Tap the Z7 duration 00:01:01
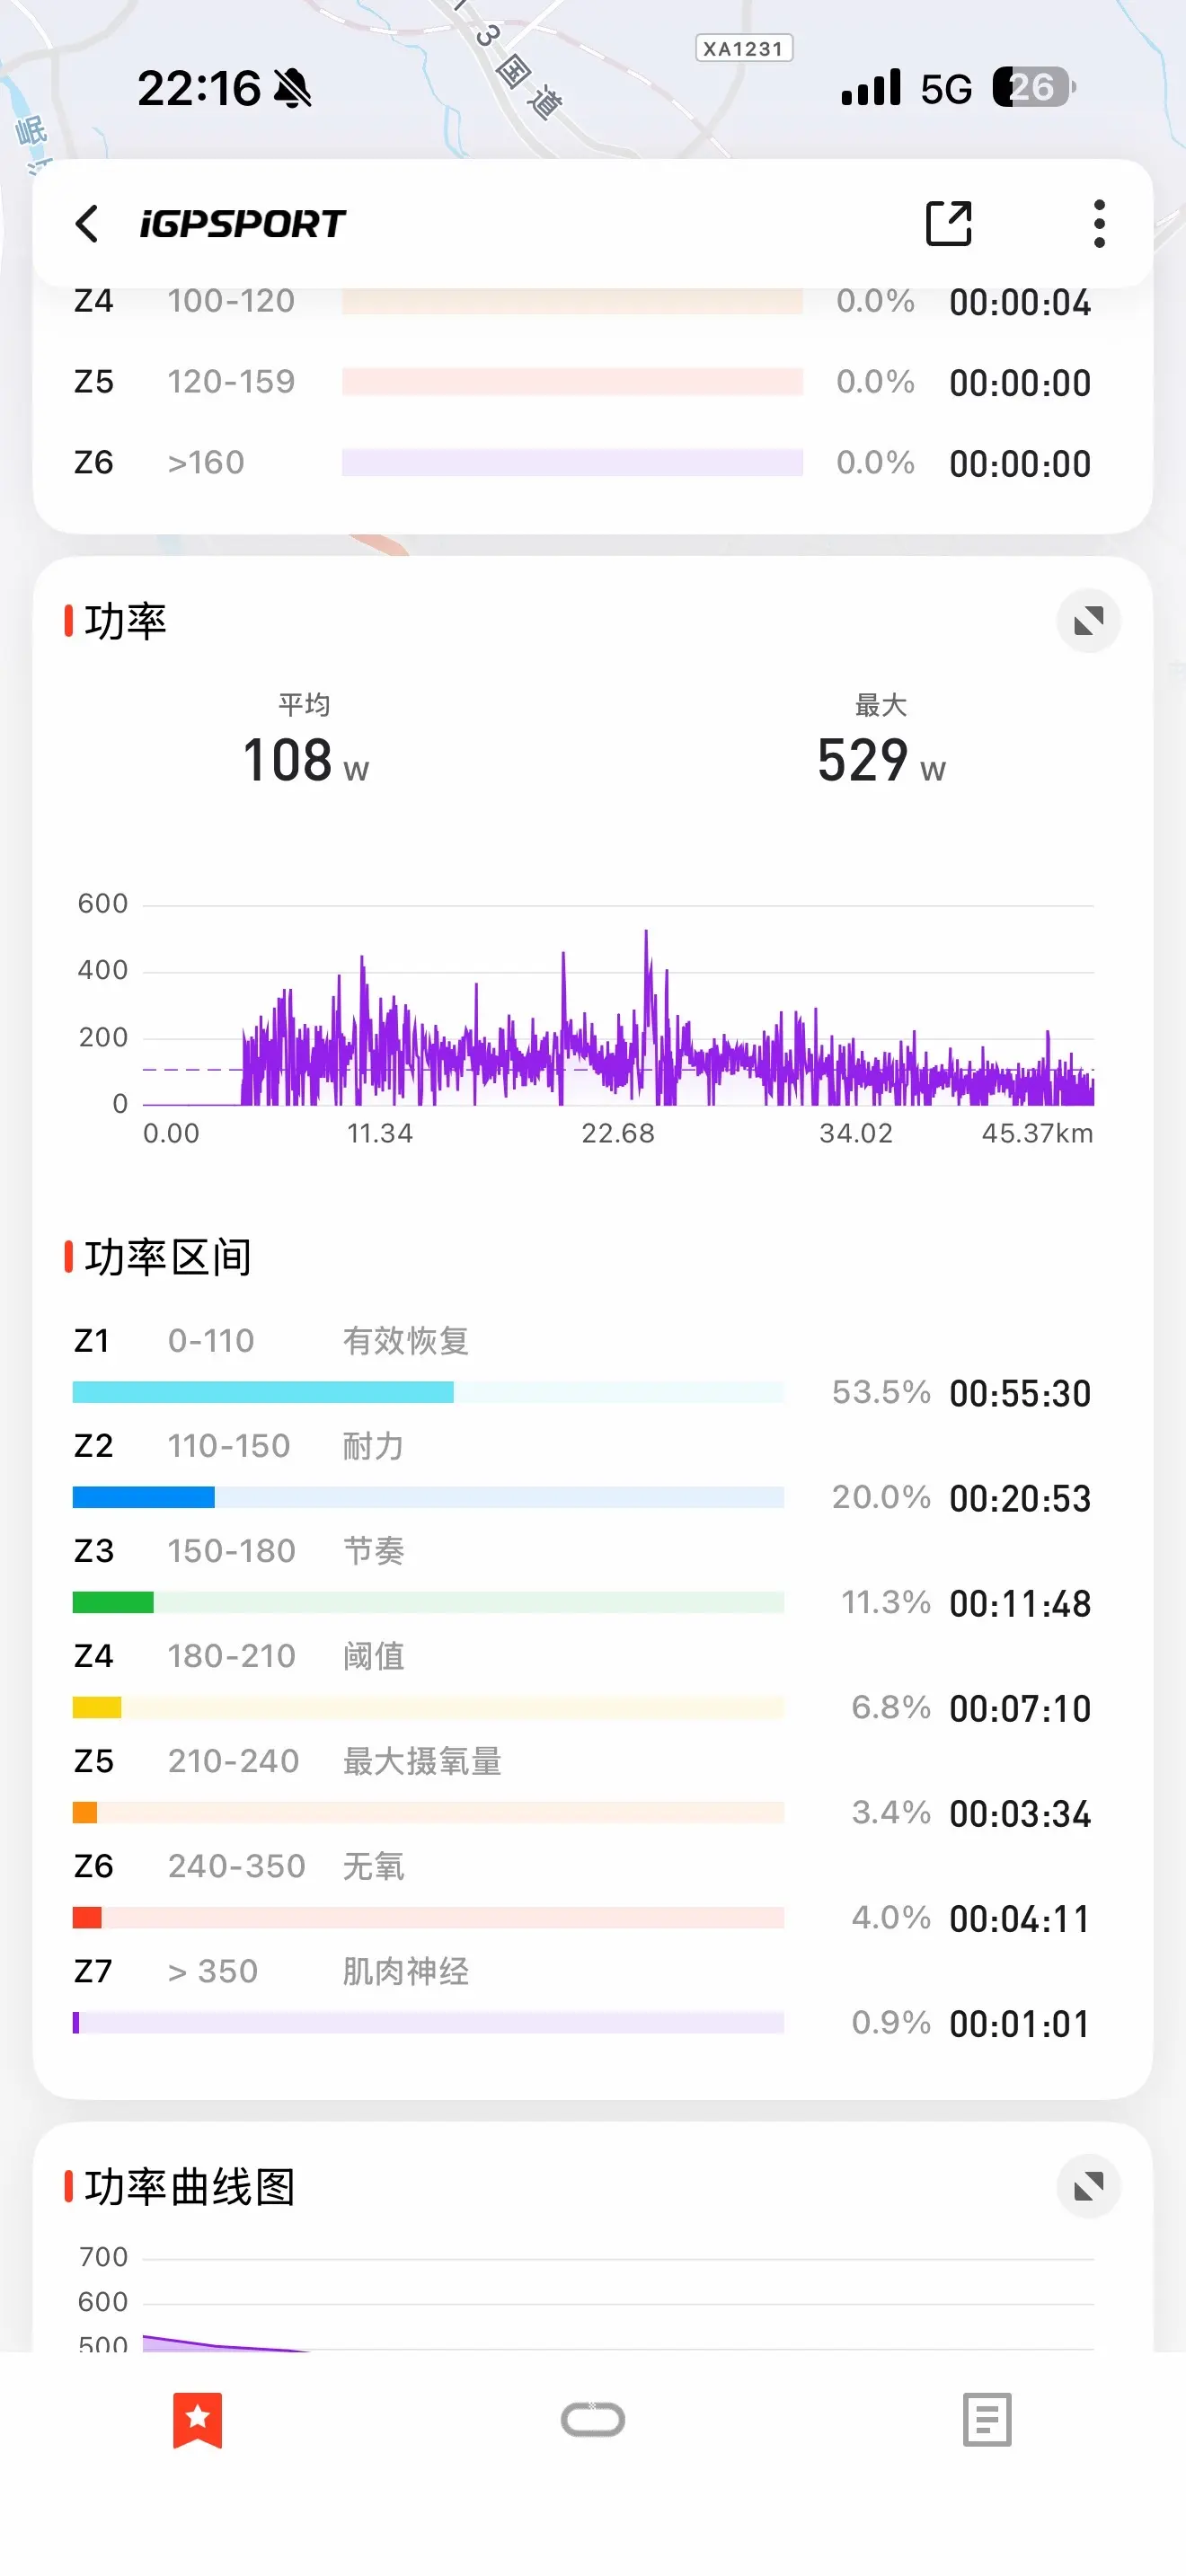The image size is (1186, 2576). [x=1020, y=2024]
